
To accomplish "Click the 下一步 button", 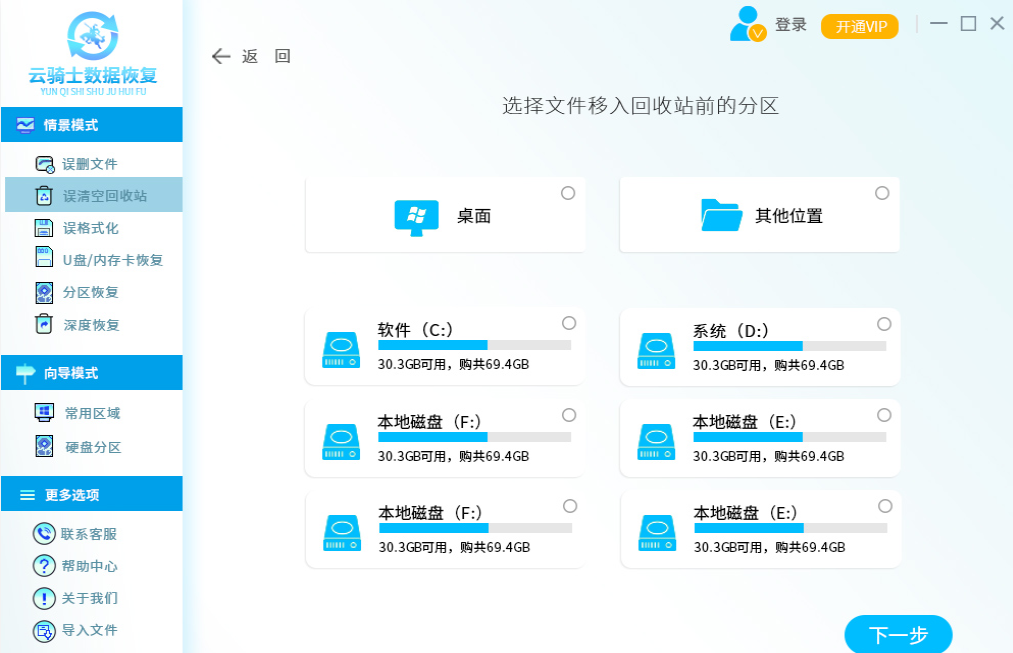I will click(x=898, y=634).
